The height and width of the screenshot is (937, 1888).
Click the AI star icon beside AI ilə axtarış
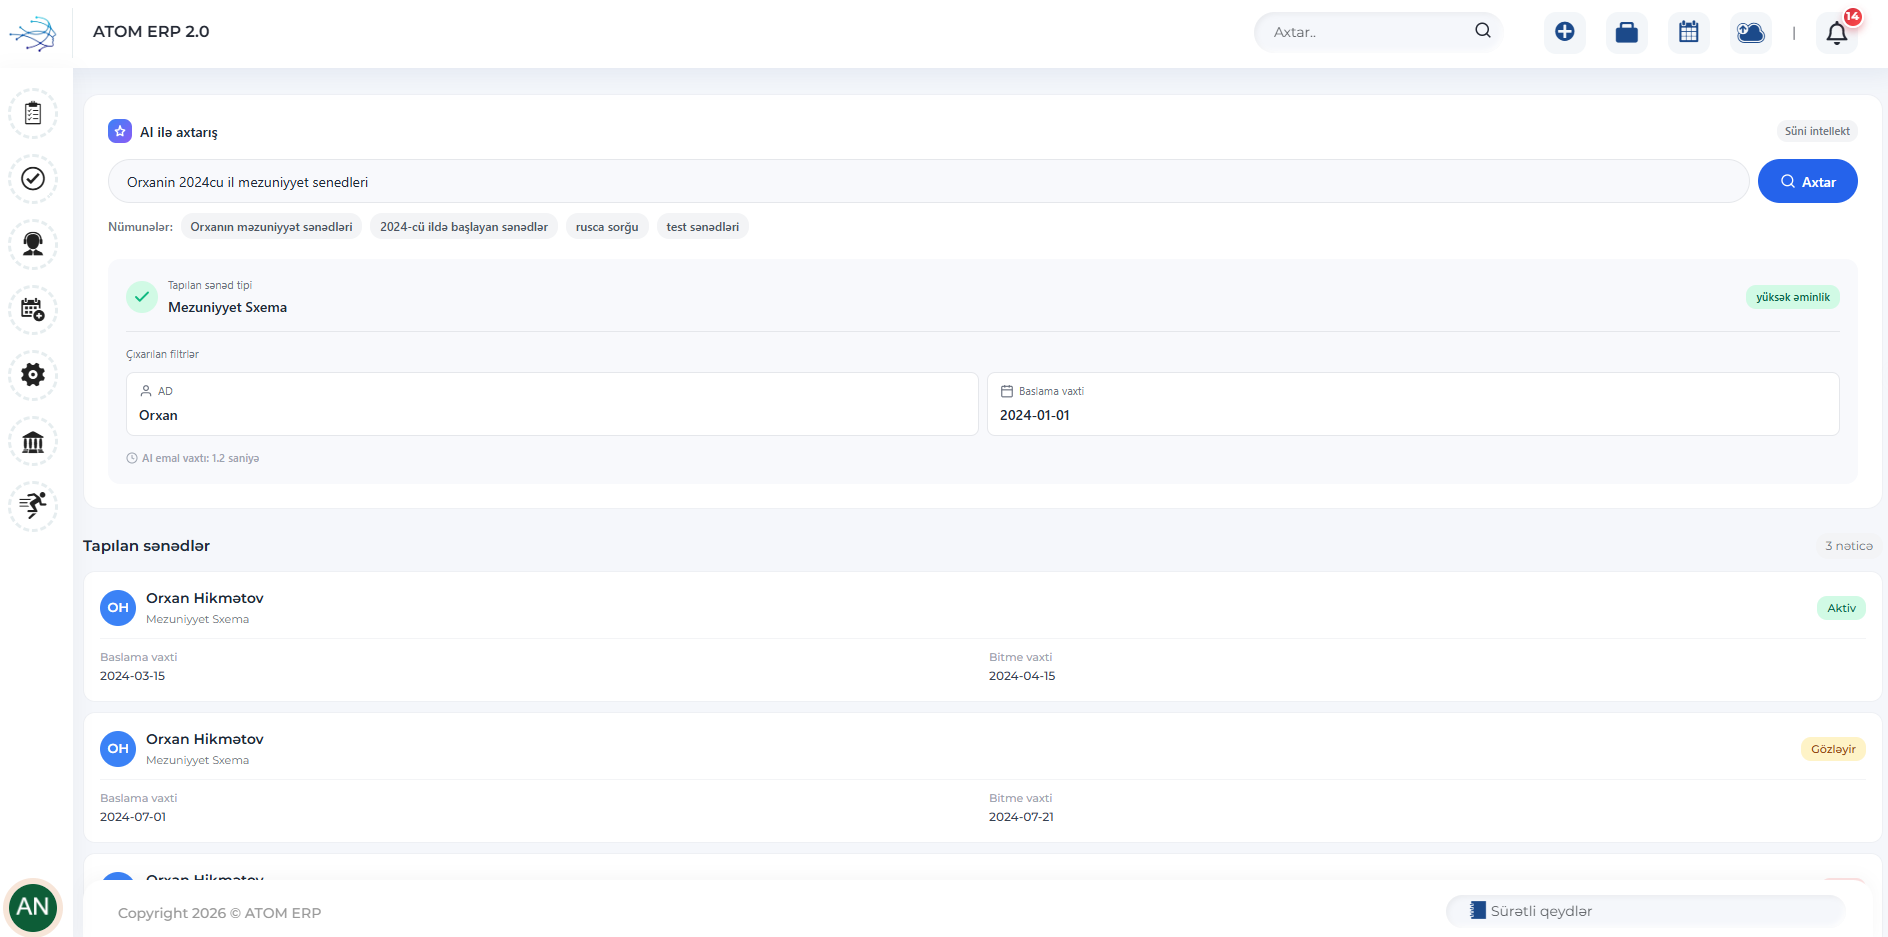point(120,131)
